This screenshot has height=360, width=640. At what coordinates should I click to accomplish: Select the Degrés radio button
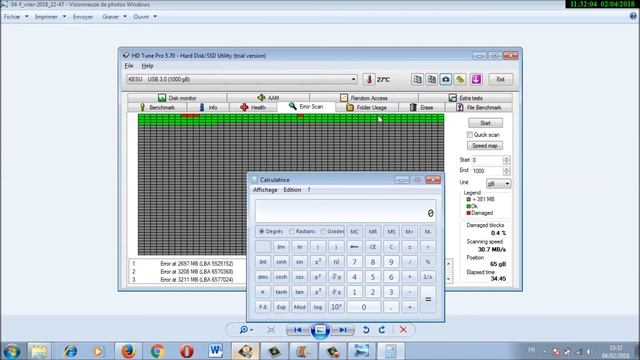click(x=262, y=231)
